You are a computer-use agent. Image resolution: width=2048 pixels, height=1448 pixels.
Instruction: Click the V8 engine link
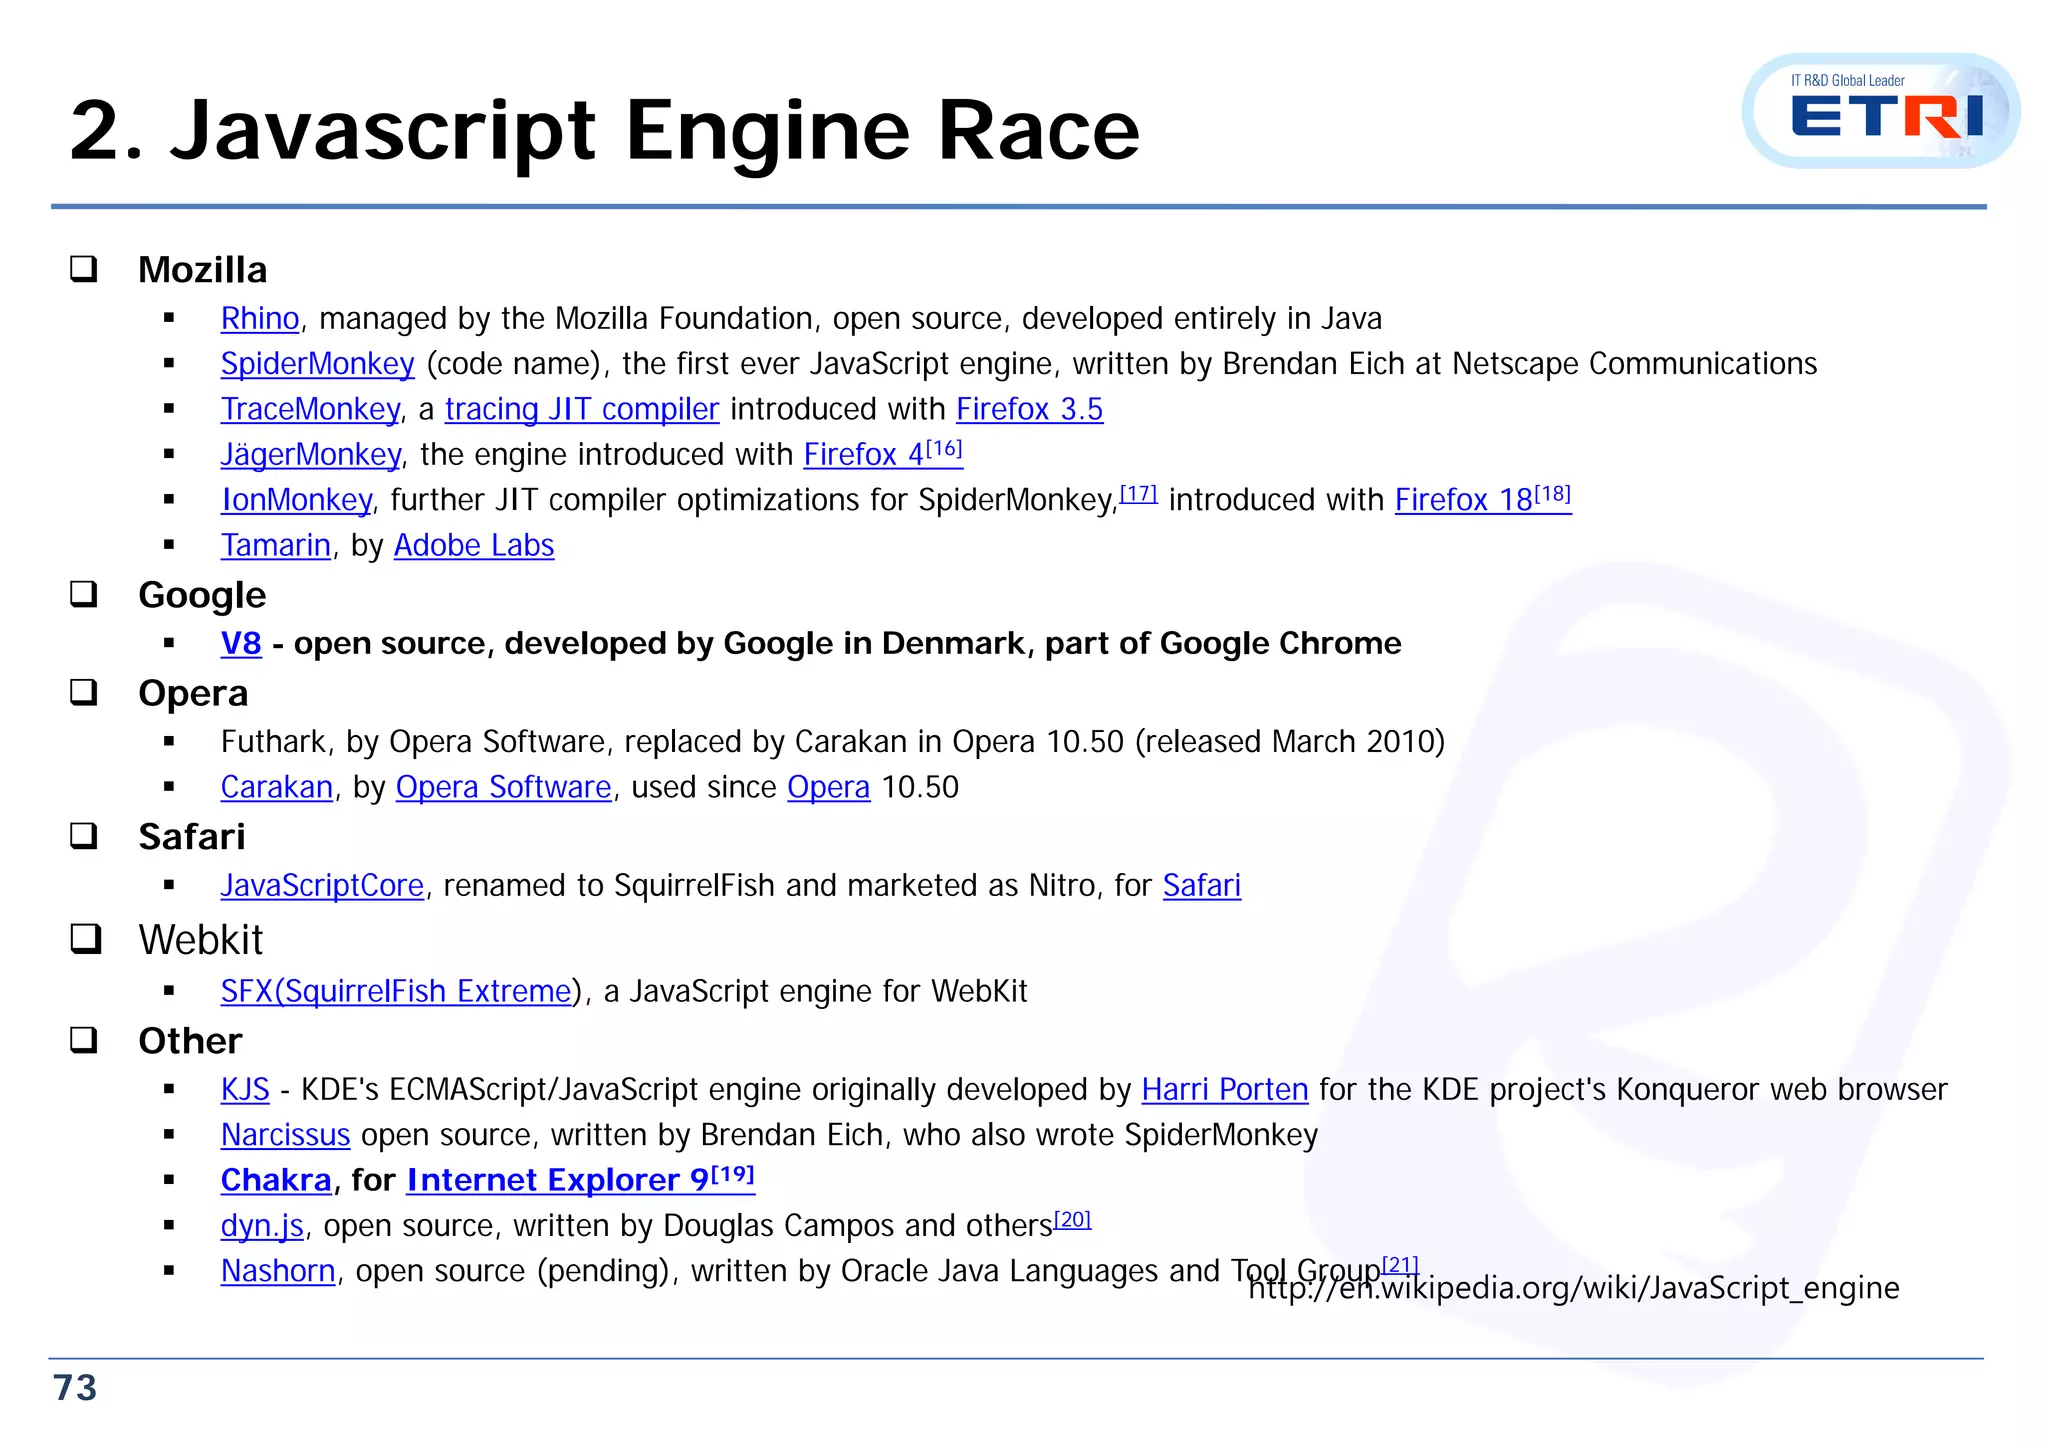click(241, 643)
